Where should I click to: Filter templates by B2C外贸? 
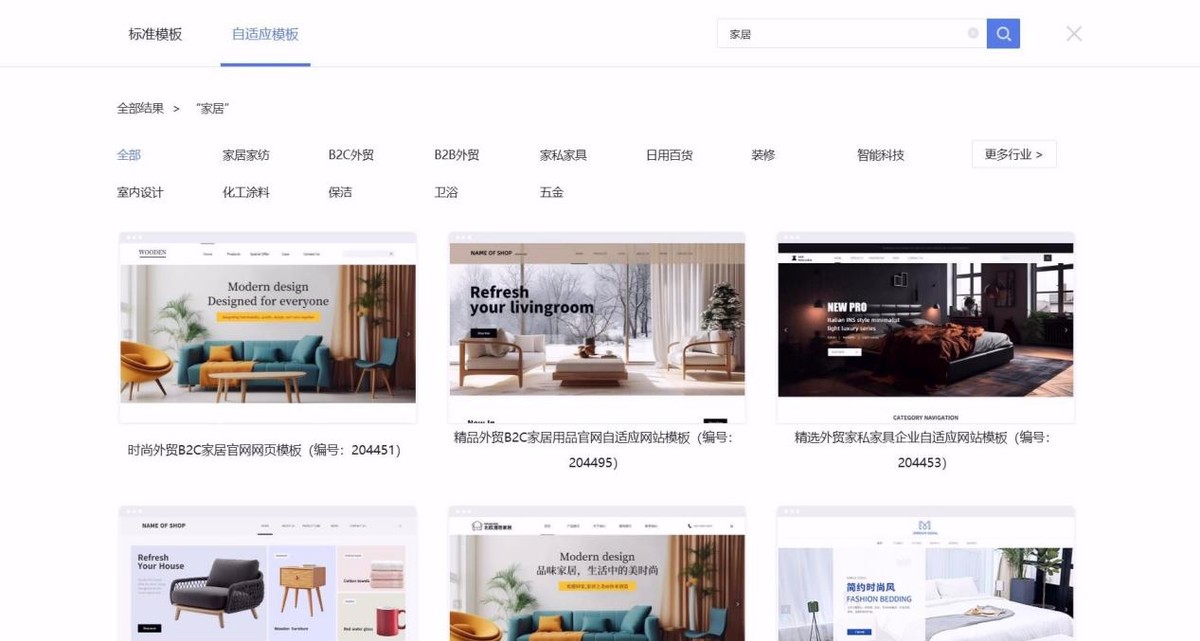pos(351,154)
